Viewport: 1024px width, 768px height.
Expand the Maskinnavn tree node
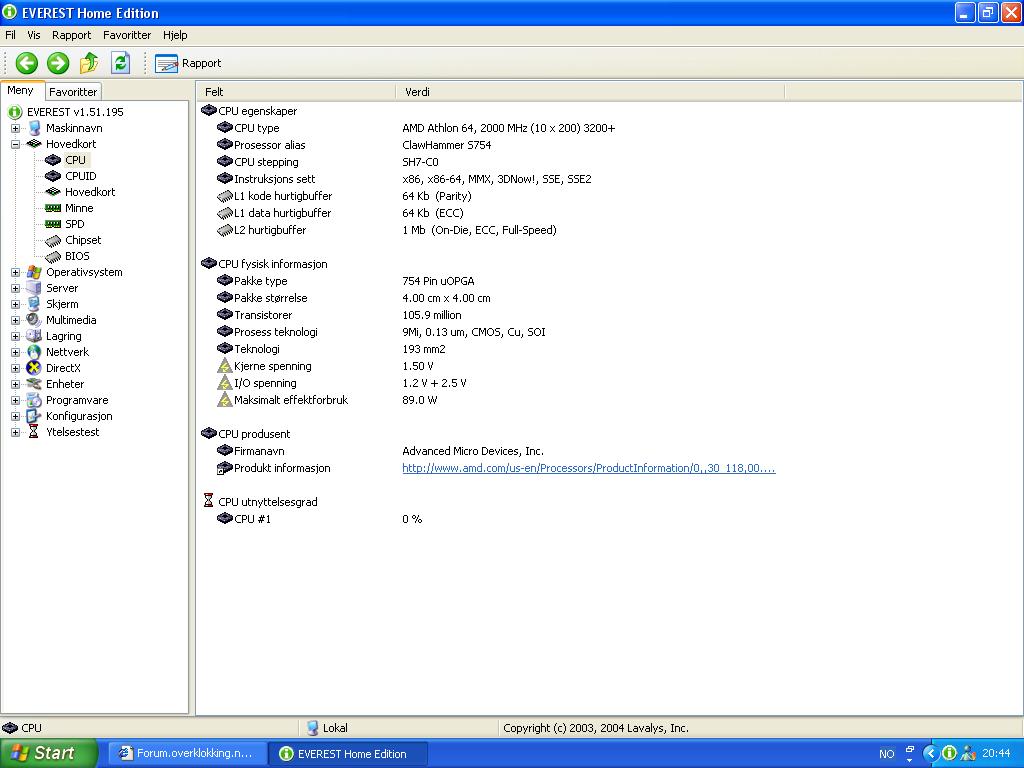coord(15,128)
